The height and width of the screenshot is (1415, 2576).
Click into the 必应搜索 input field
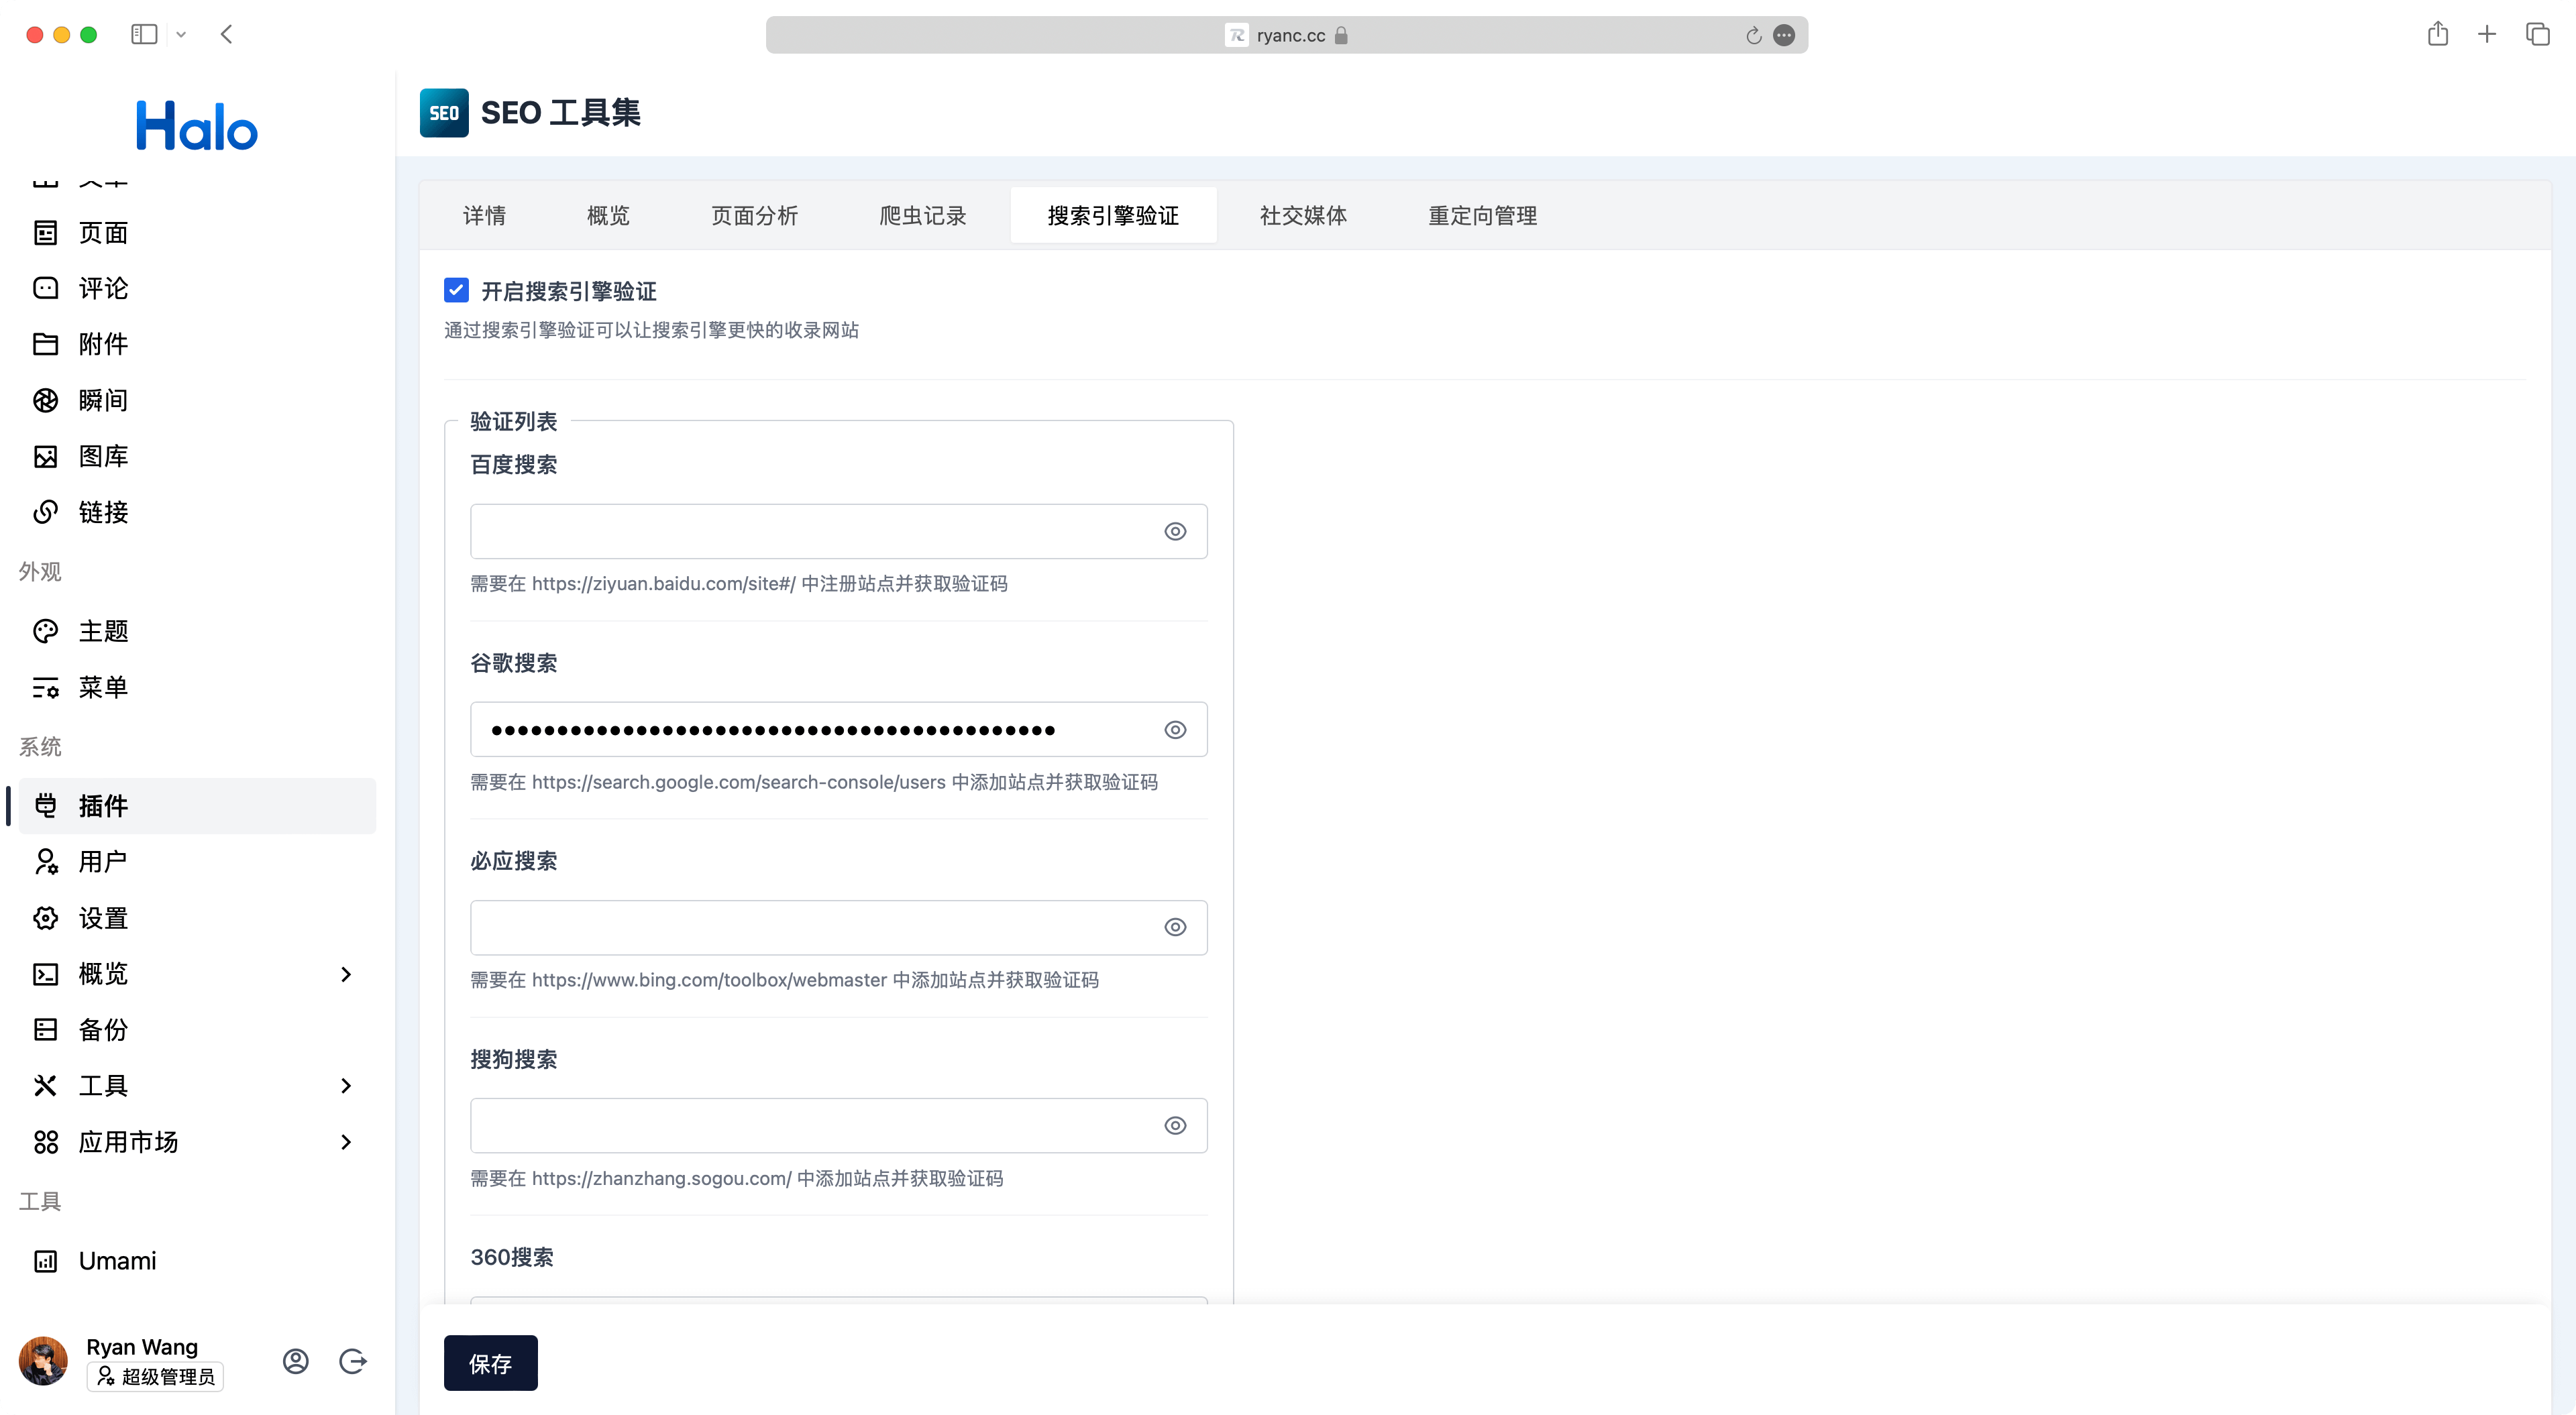[810, 928]
